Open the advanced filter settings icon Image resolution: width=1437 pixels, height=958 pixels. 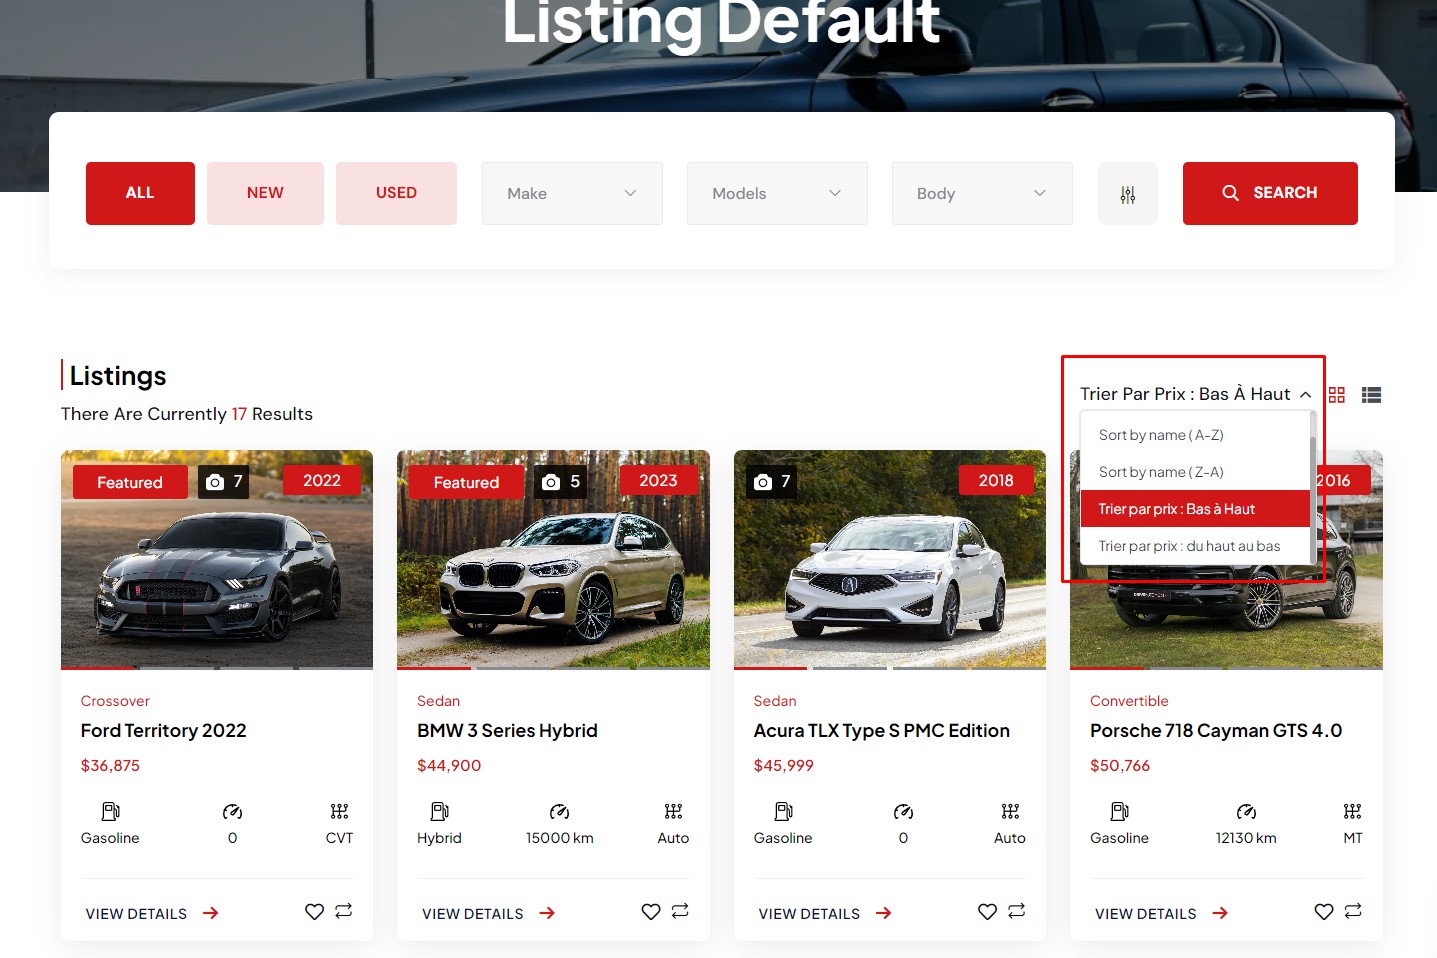tap(1127, 194)
